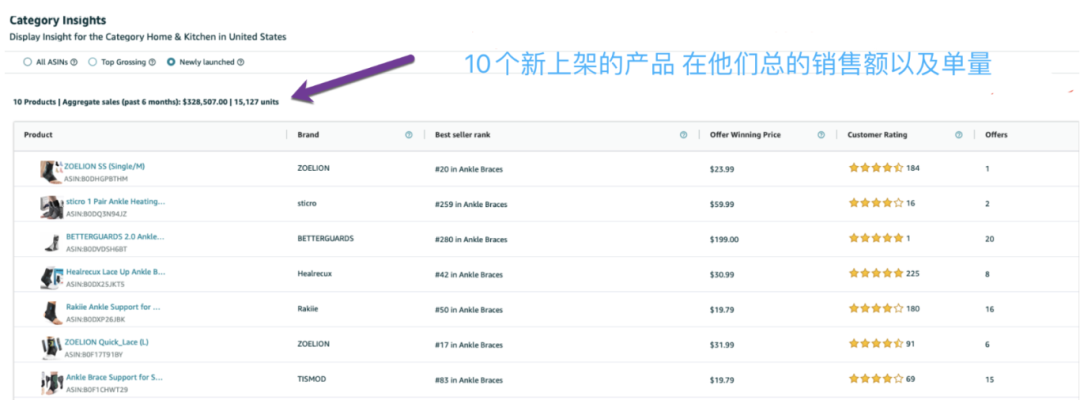The width and height of the screenshot is (1080, 400).
Task: Open help icon next to Top Grossing
Action: (x=152, y=62)
